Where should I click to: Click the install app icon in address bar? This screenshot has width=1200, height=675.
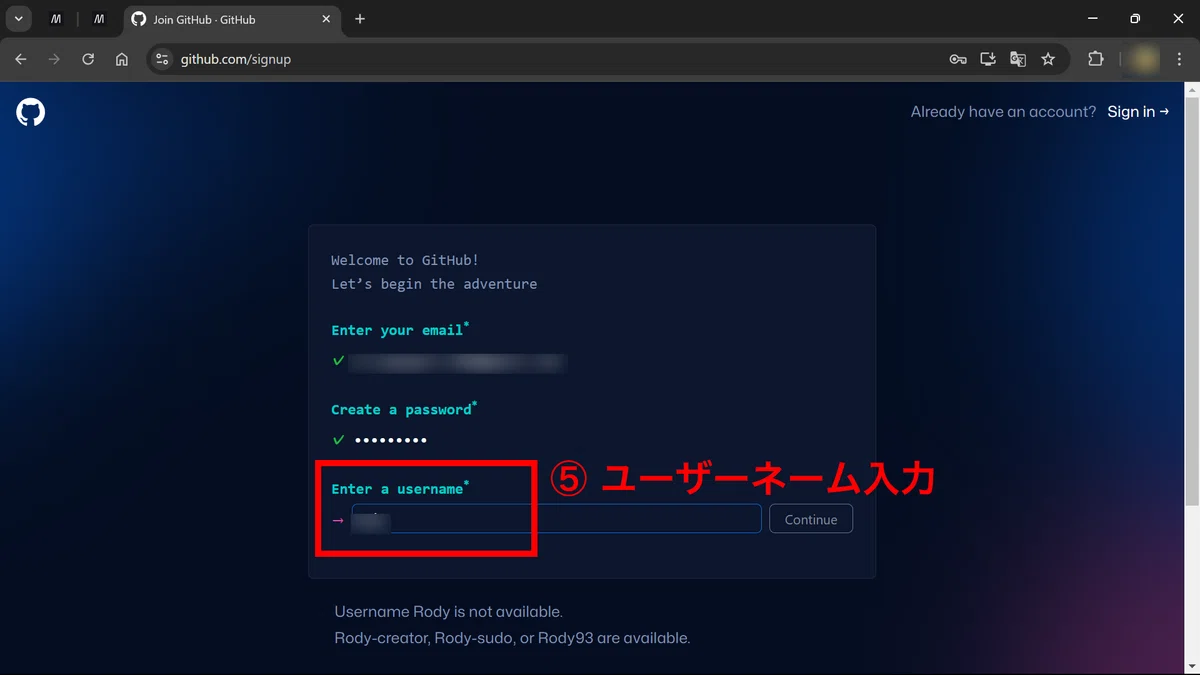coord(988,59)
